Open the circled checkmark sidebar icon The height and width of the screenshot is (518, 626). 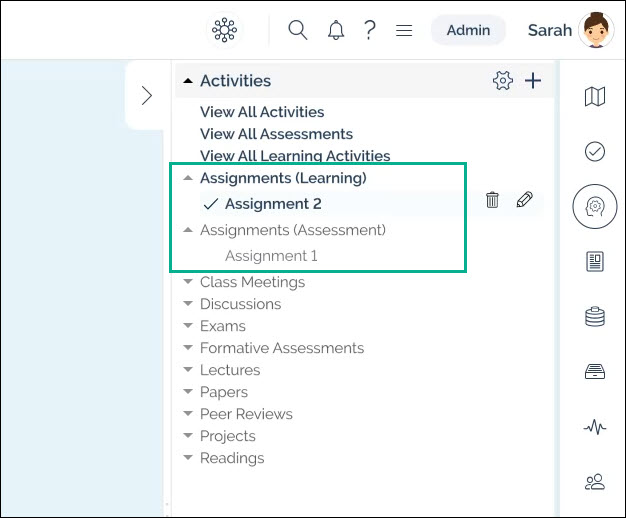595,151
